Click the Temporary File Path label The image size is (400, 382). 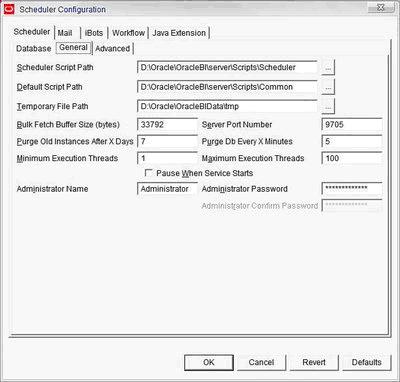[52, 107]
